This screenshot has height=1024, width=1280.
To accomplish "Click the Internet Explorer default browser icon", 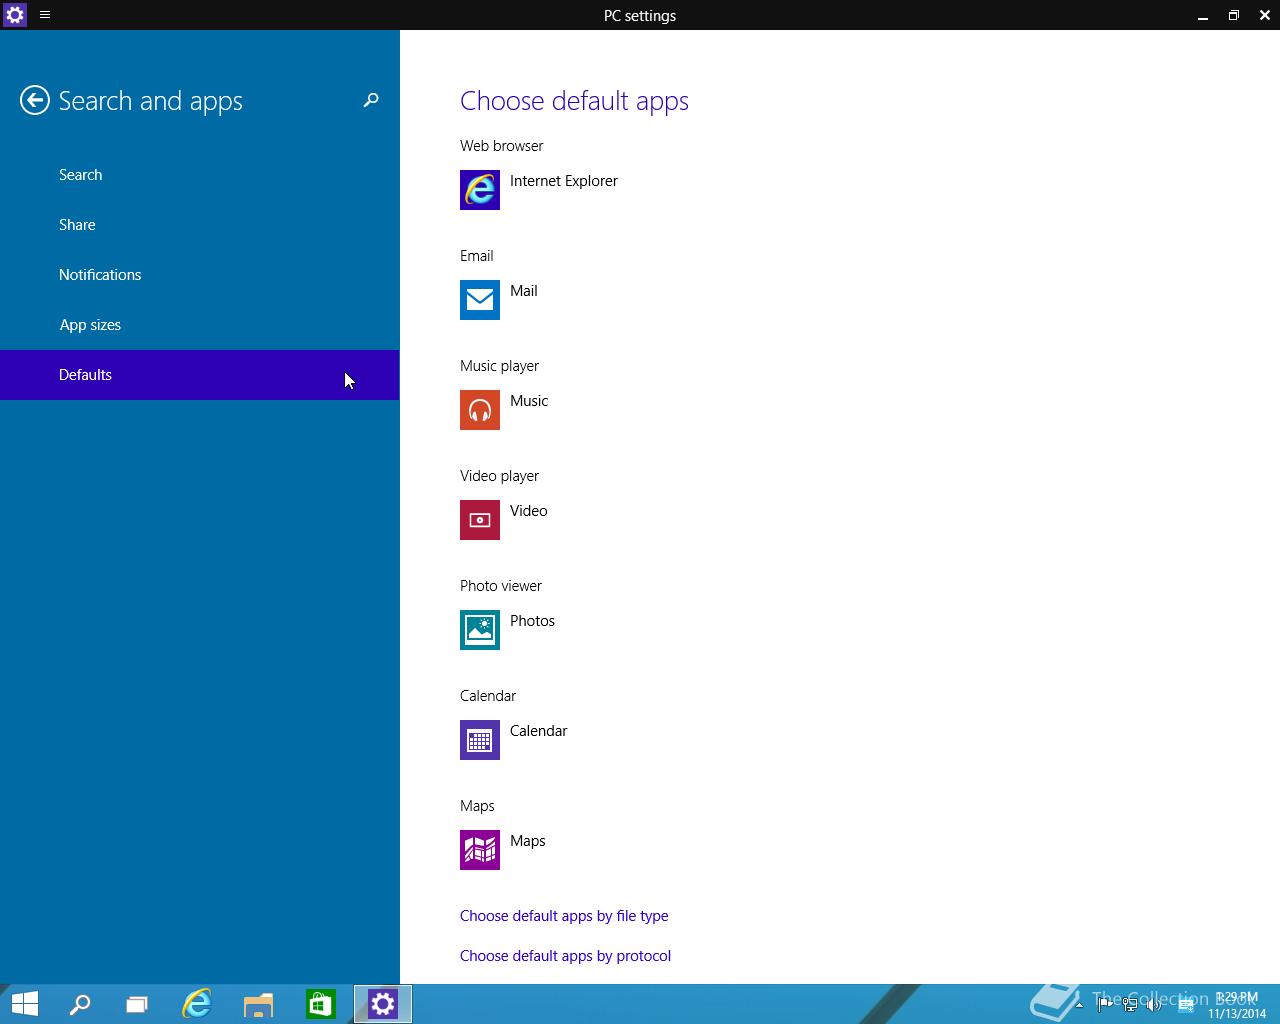I will point(480,190).
